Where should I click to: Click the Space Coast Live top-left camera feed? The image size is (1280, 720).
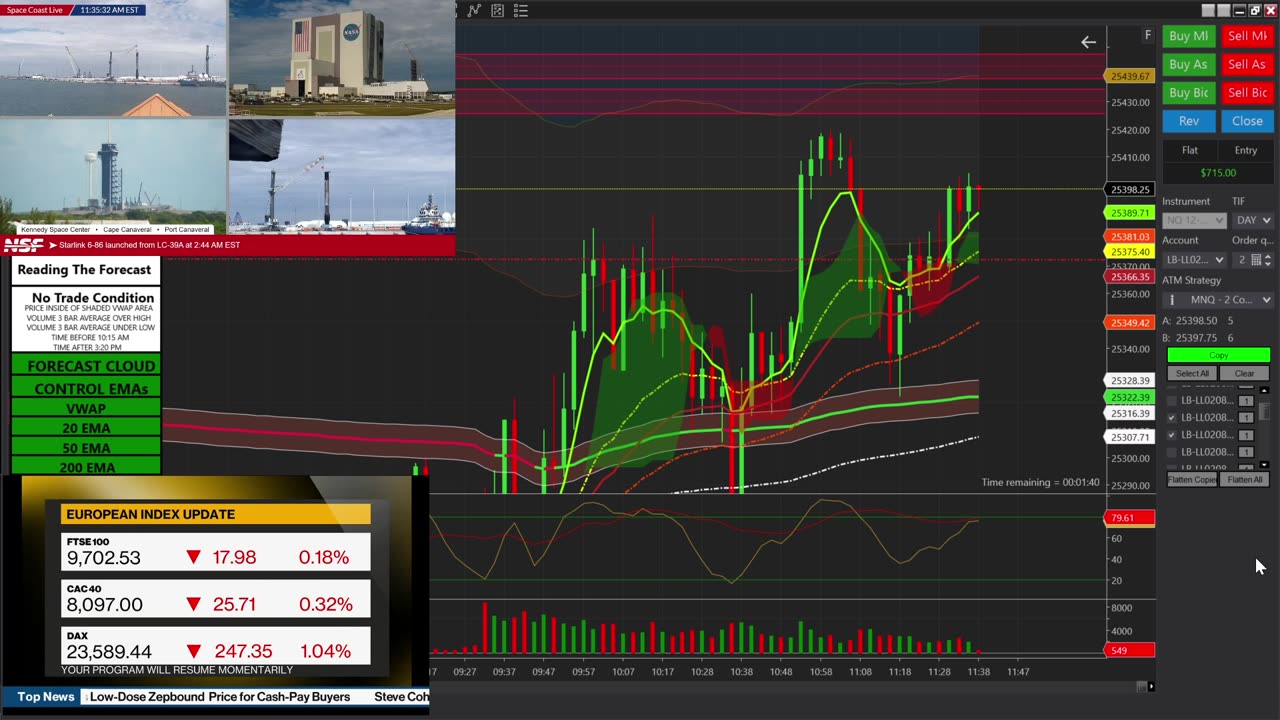[x=113, y=58]
